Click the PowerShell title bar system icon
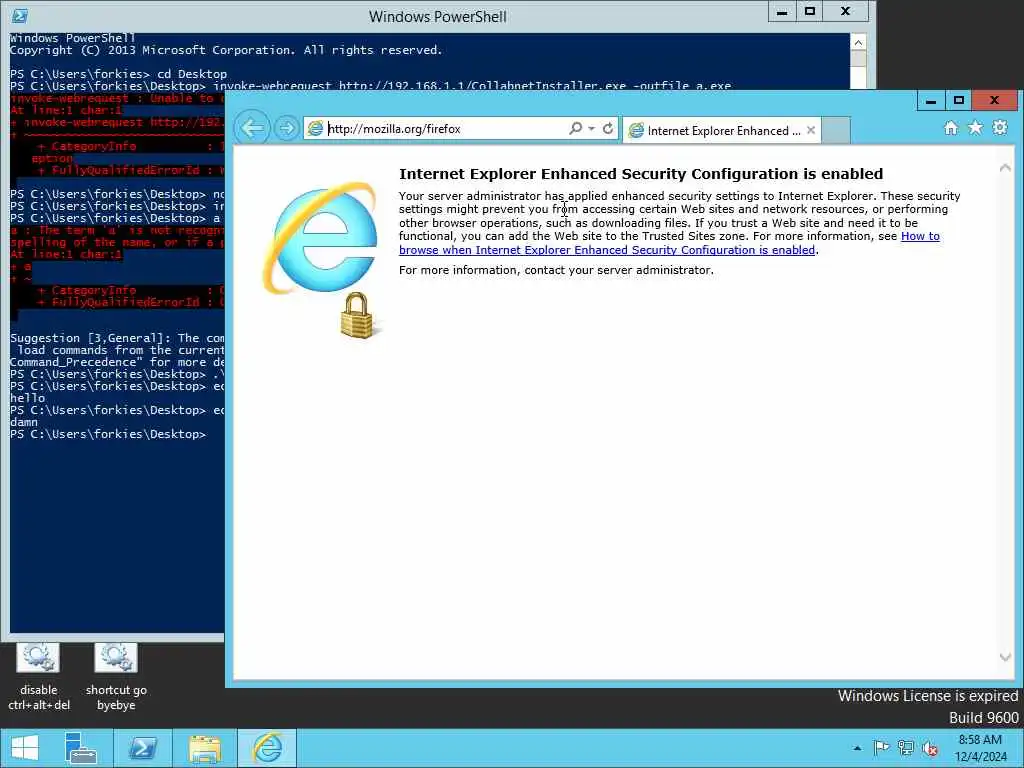This screenshot has height=768, width=1024. [19, 16]
